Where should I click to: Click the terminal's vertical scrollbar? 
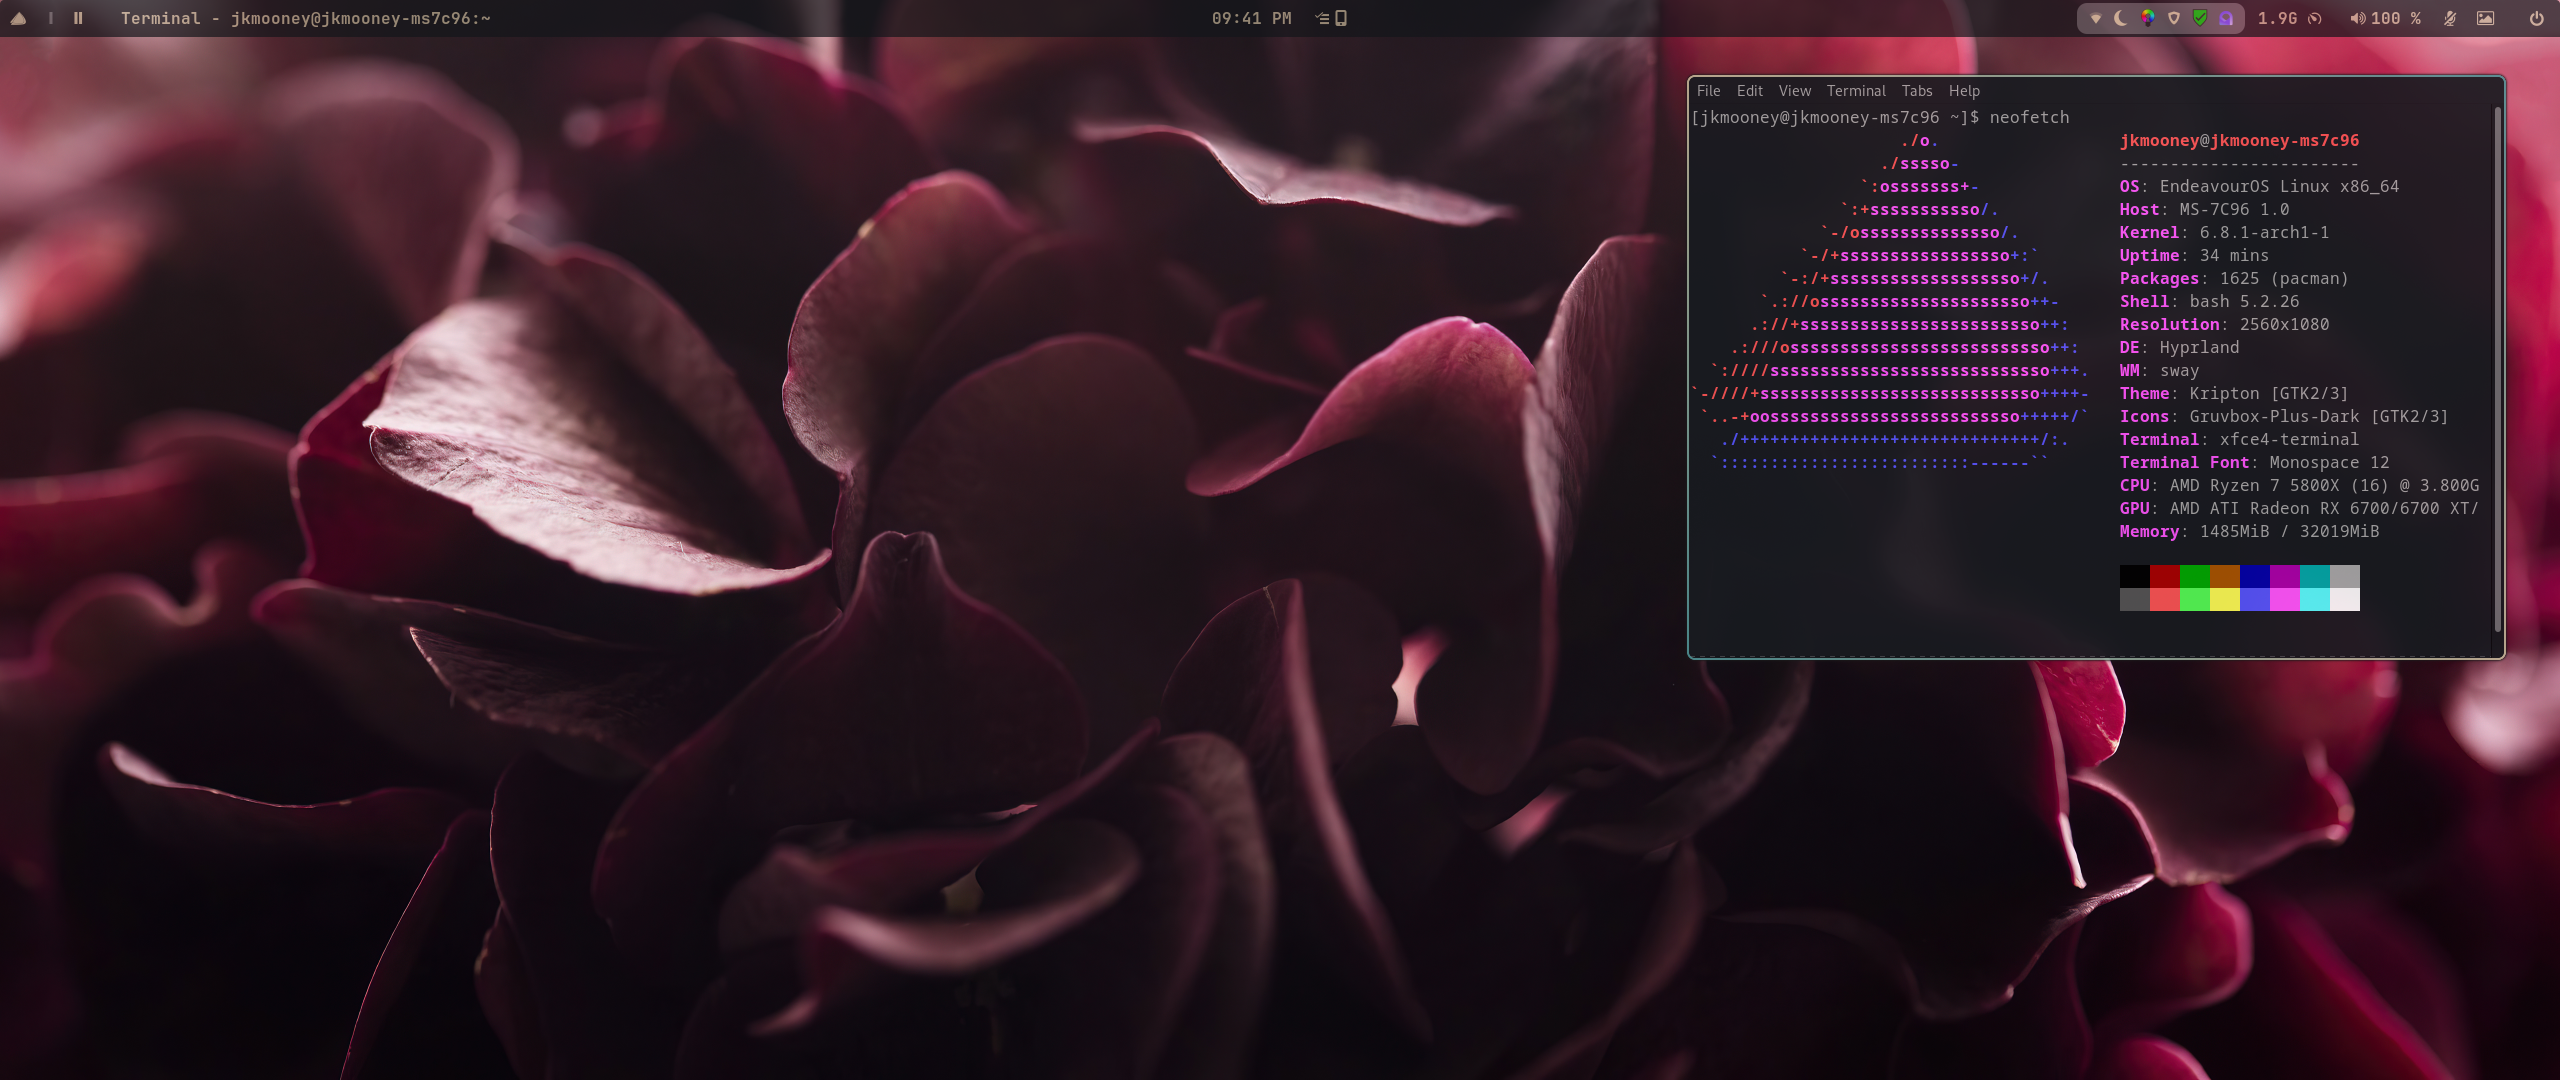[x=2497, y=370]
